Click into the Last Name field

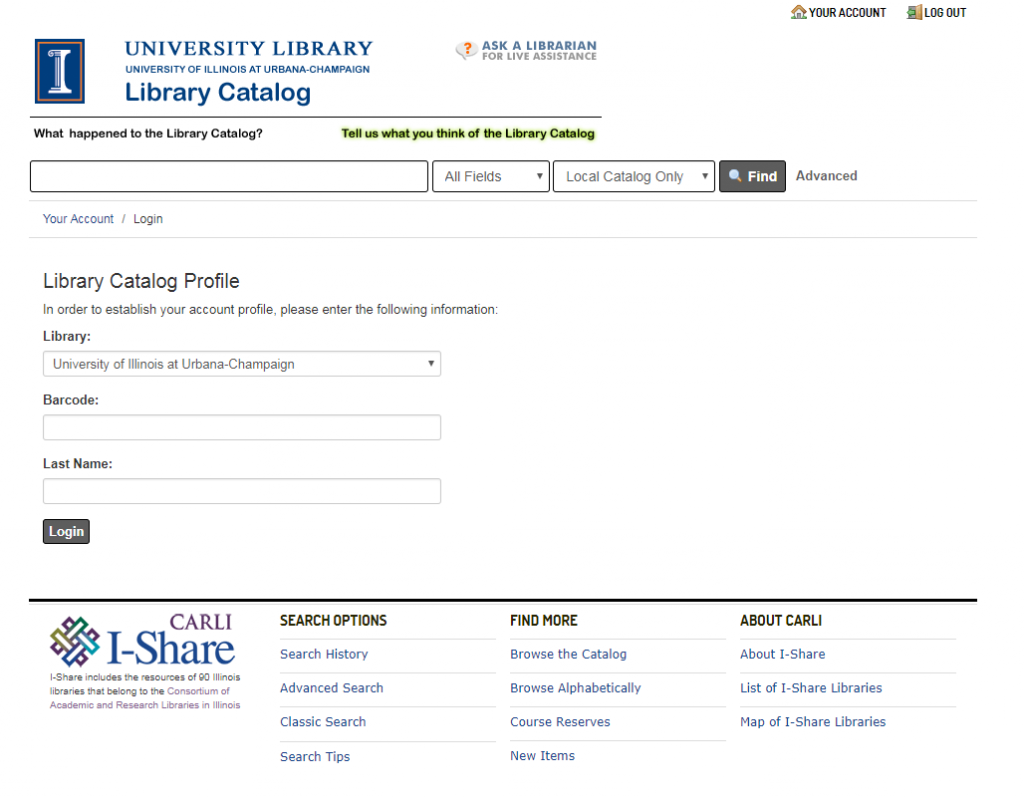pyautogui.click(x=241, y=491)
